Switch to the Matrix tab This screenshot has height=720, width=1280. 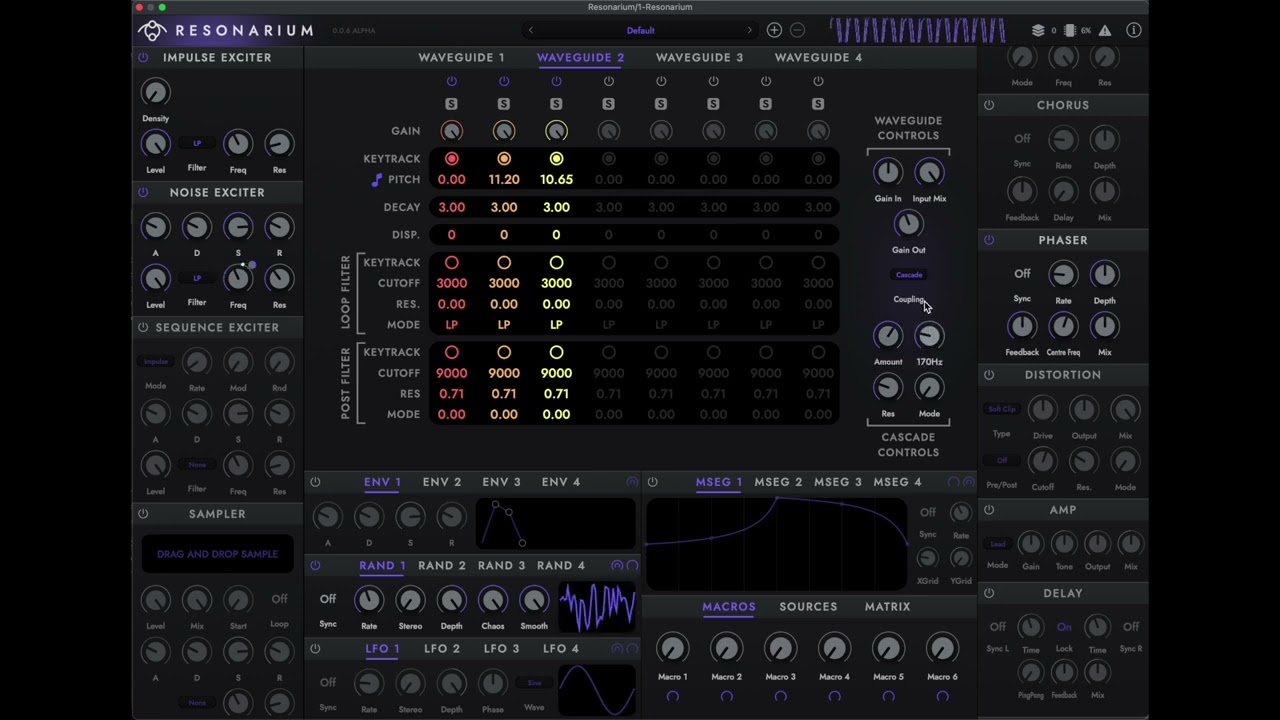(x=888, y=607)
